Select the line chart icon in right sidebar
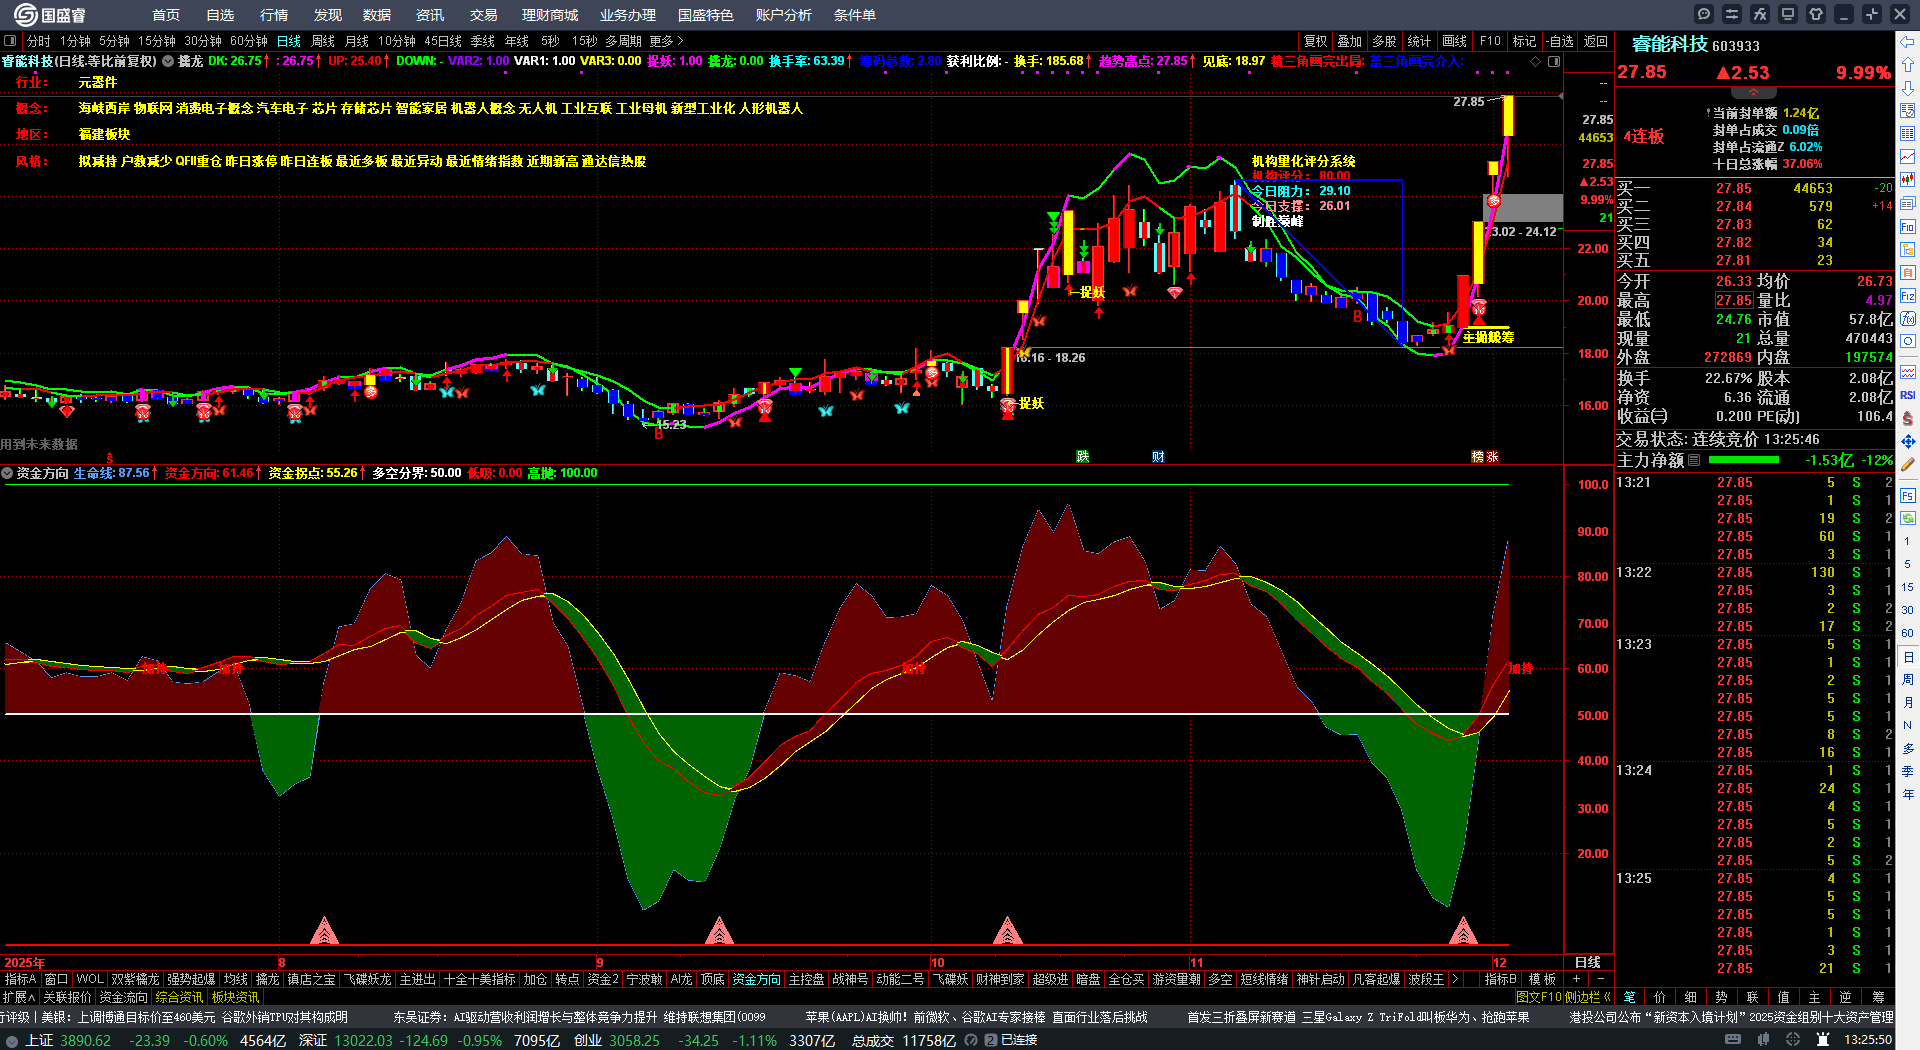The image size is (1920, 1050). [x=1908, y=157]
